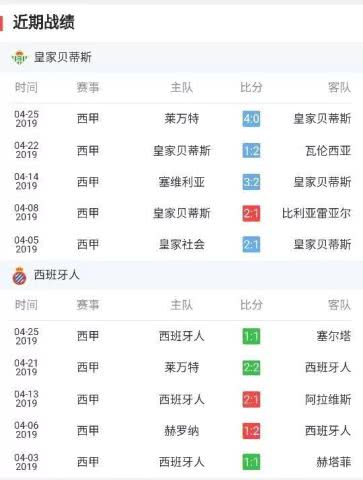Select away team 瓦伦西亚 in the 04-22 row
The width and height of the screenshot is (363, 480).
[328, 151]
